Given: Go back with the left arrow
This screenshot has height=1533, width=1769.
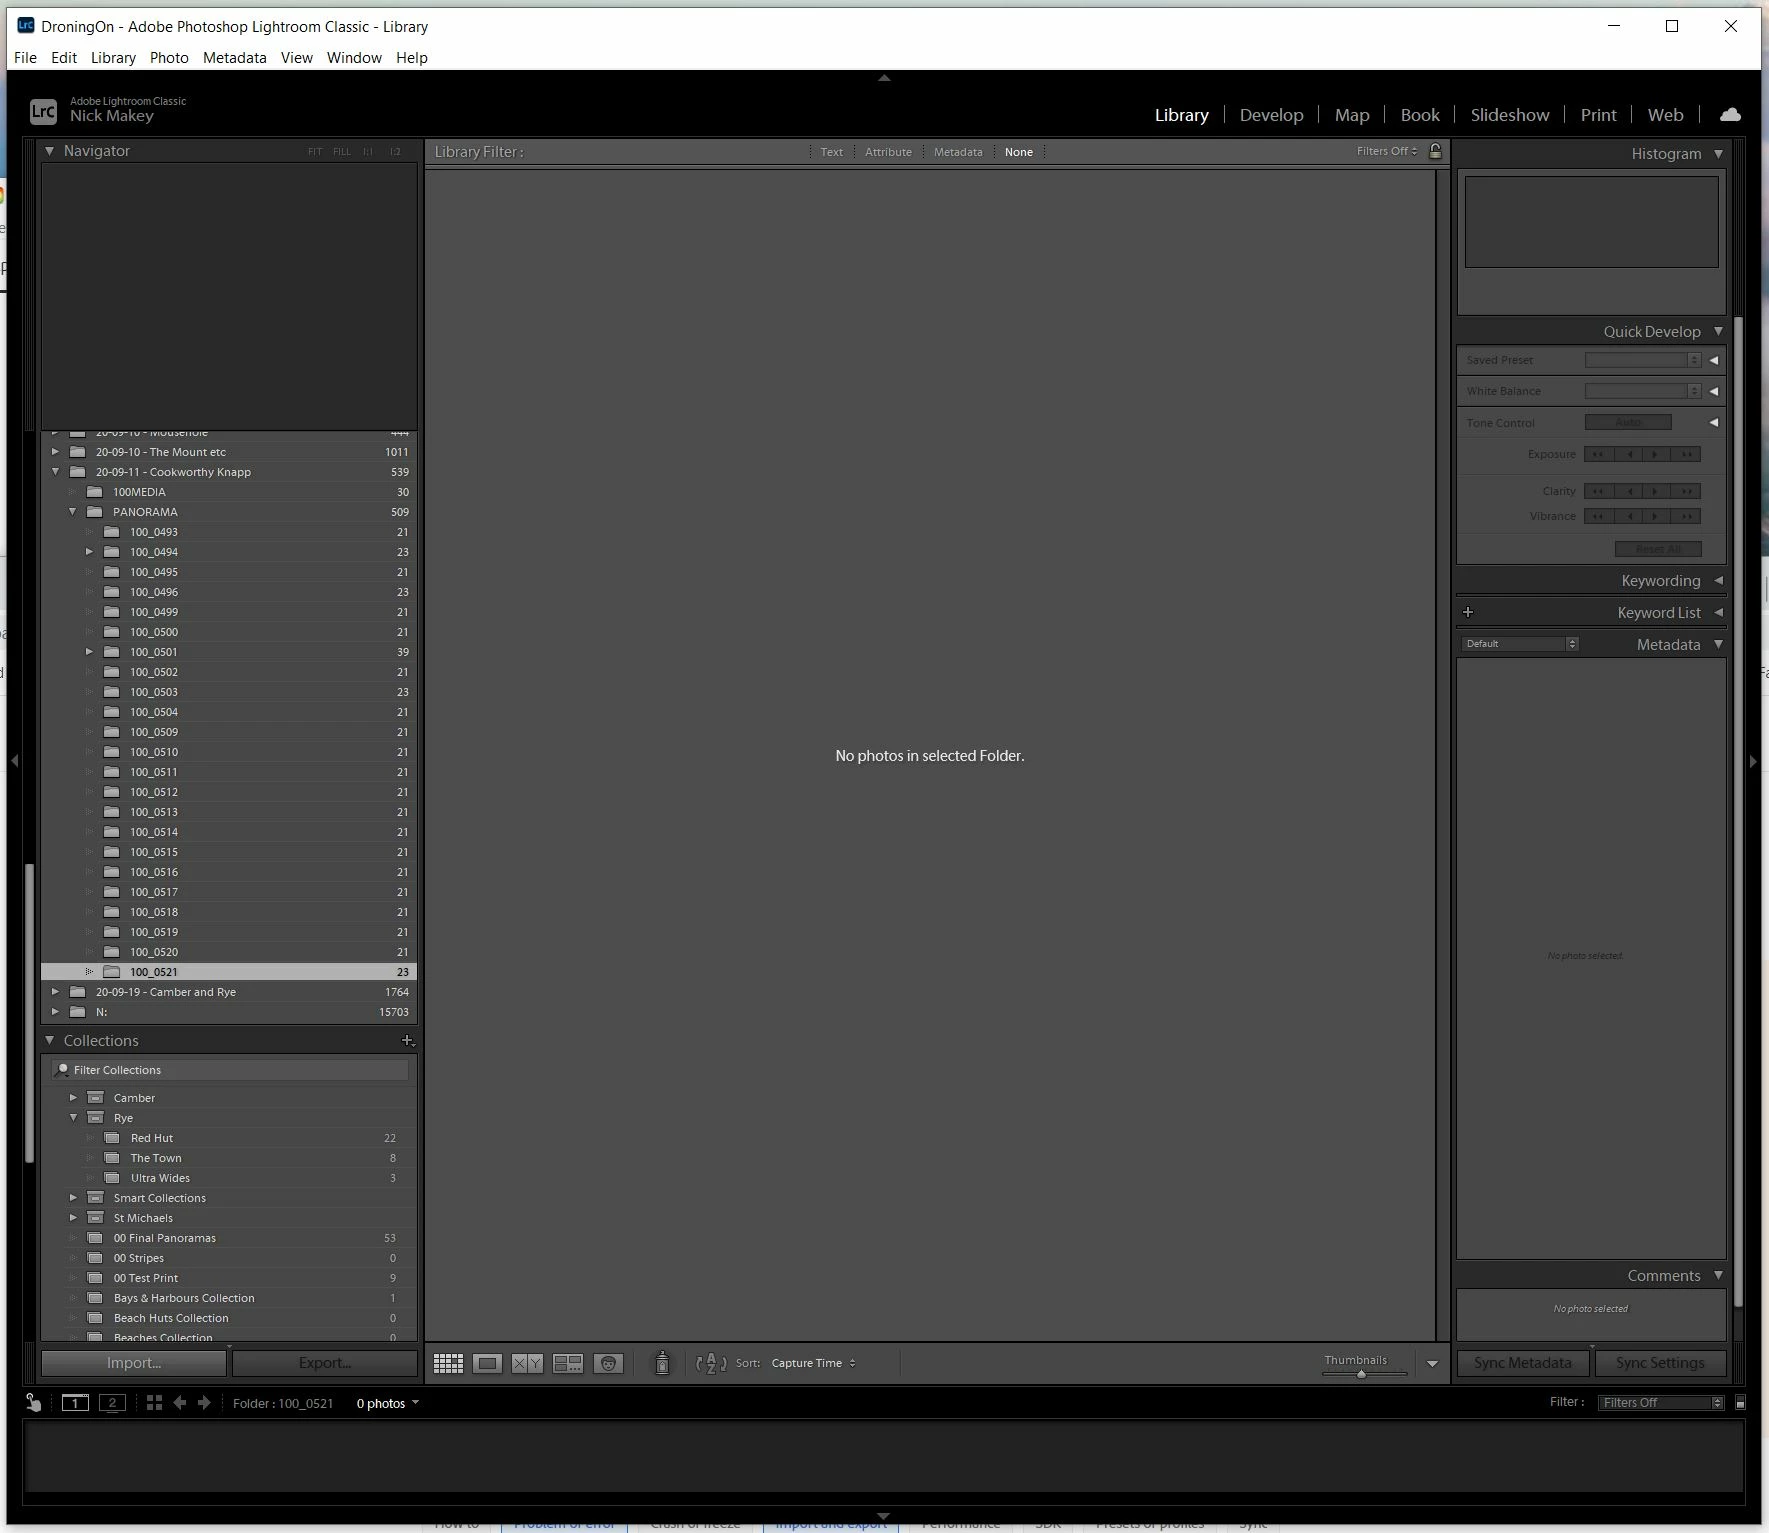Looking at the screenshot, I should point(180,1403).
